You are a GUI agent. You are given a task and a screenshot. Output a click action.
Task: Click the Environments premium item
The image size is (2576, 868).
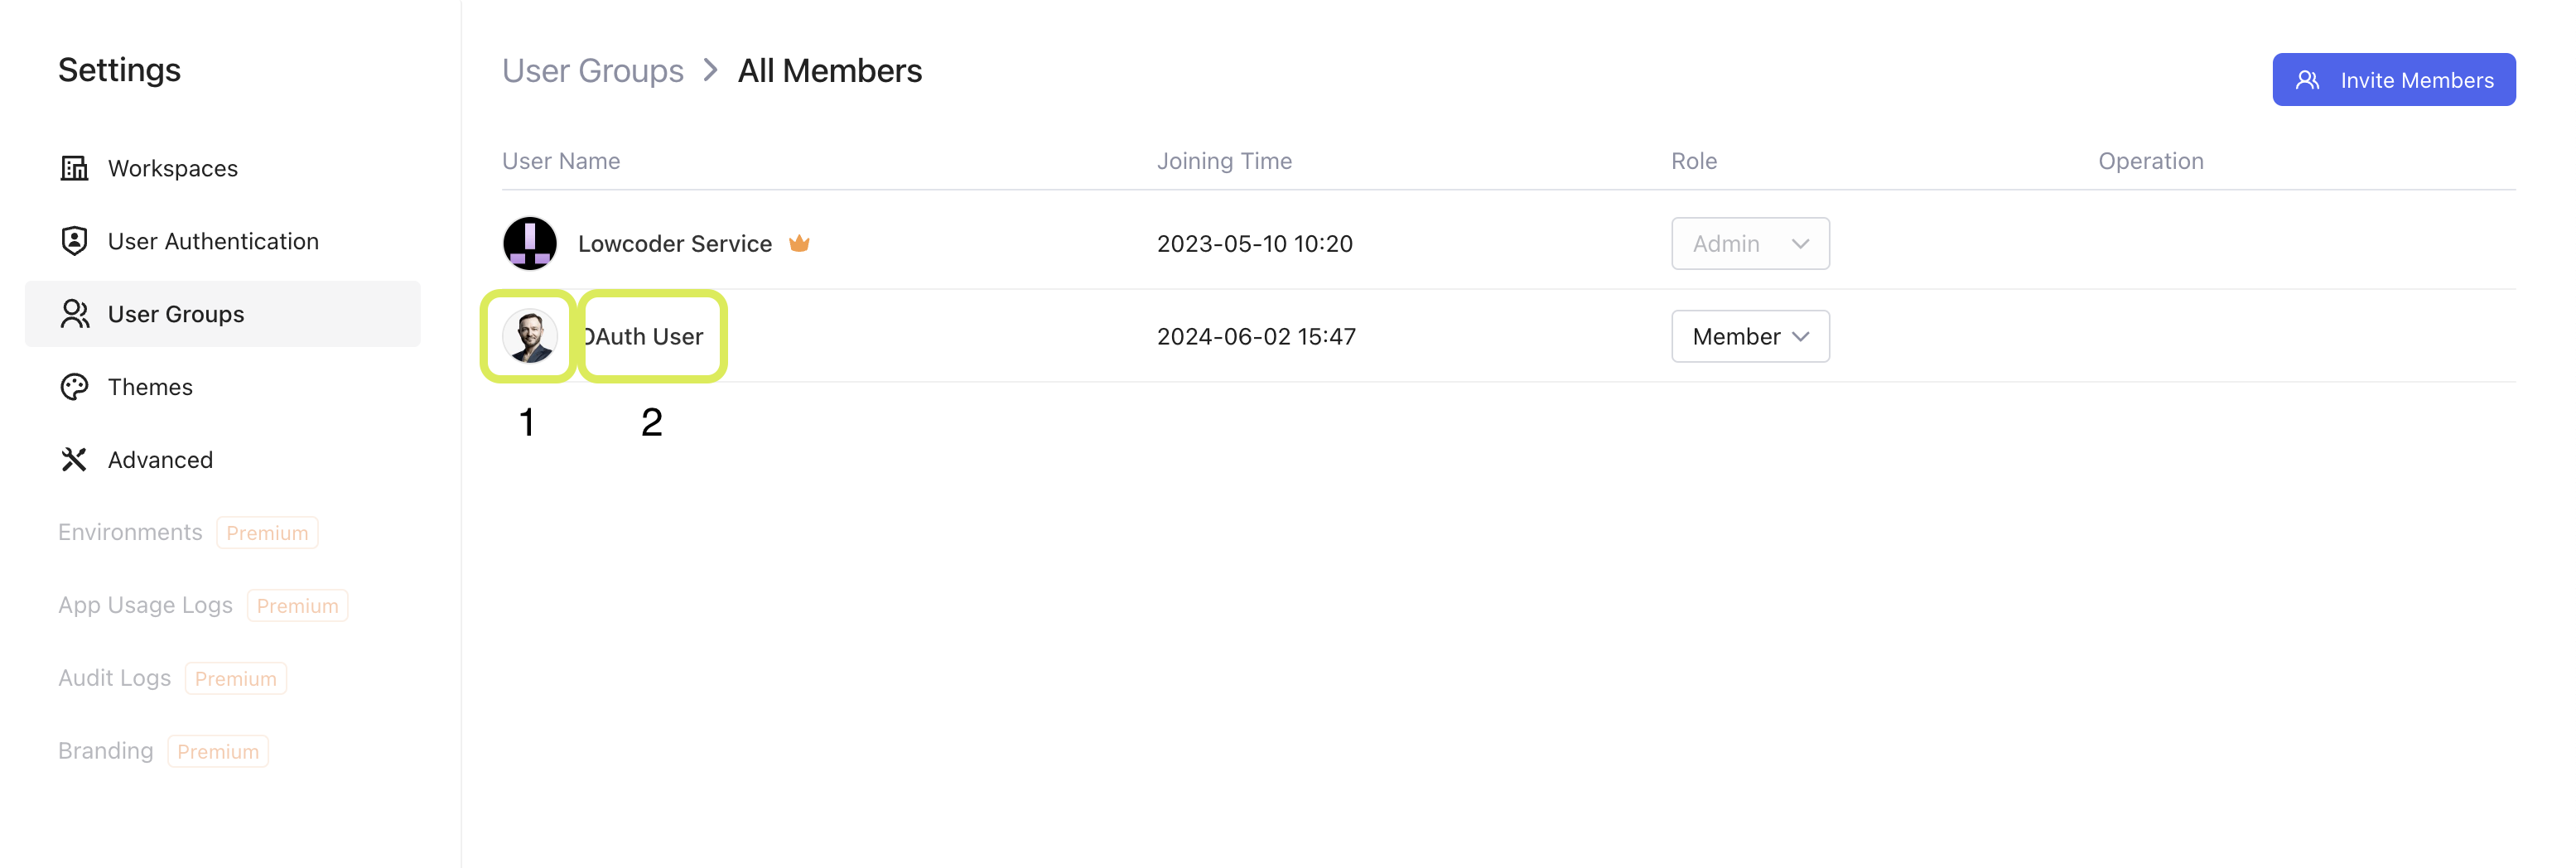pyautogui.click(x=130, y=532)
